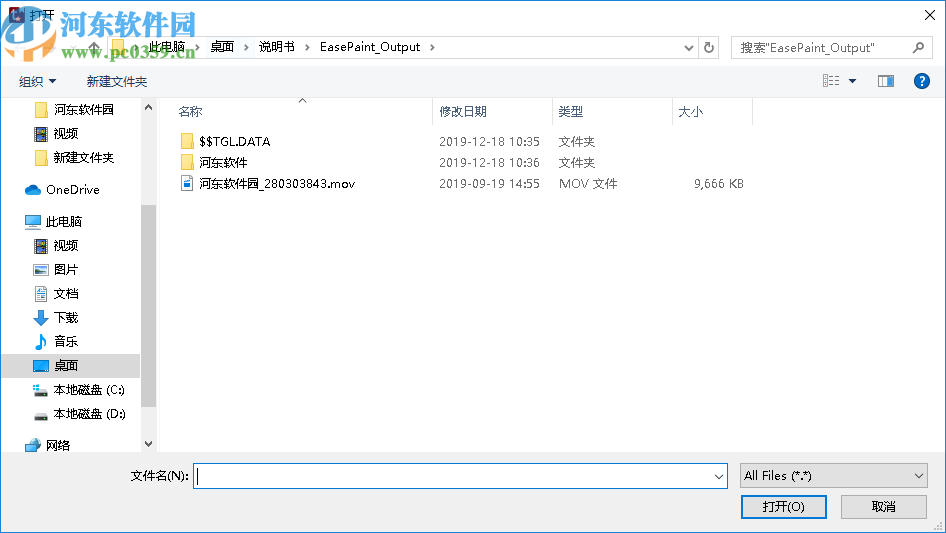946x533 pixels.
Task: Click the 此电脑 computer icon in sidebar
Action: tap(33, 222)
